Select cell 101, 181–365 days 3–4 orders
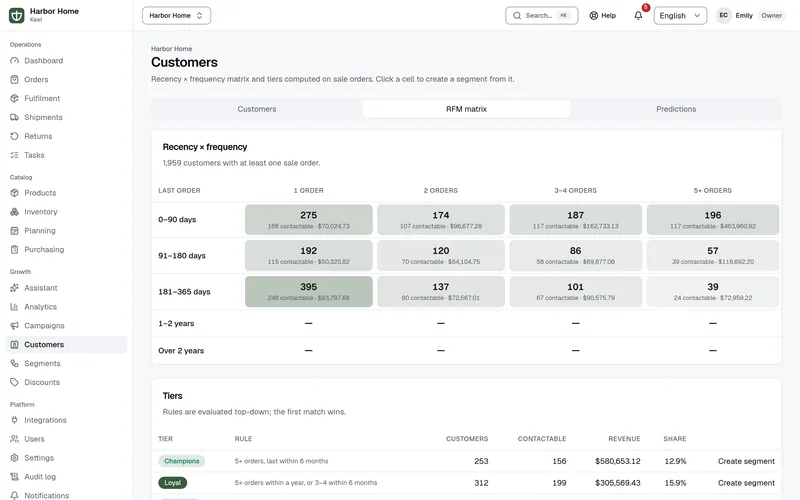 pos(576,292)
